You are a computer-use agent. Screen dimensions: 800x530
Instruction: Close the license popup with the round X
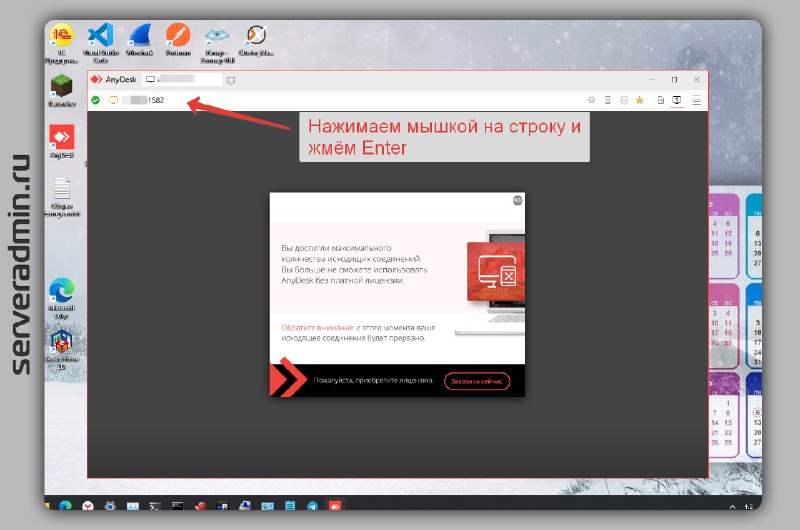517,200
